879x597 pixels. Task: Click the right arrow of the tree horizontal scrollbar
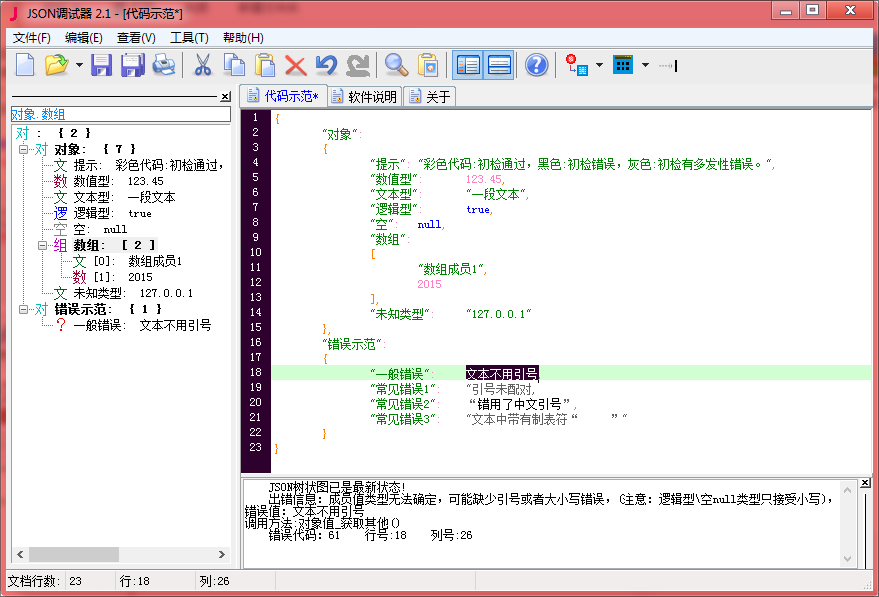(x=222, y=554)
